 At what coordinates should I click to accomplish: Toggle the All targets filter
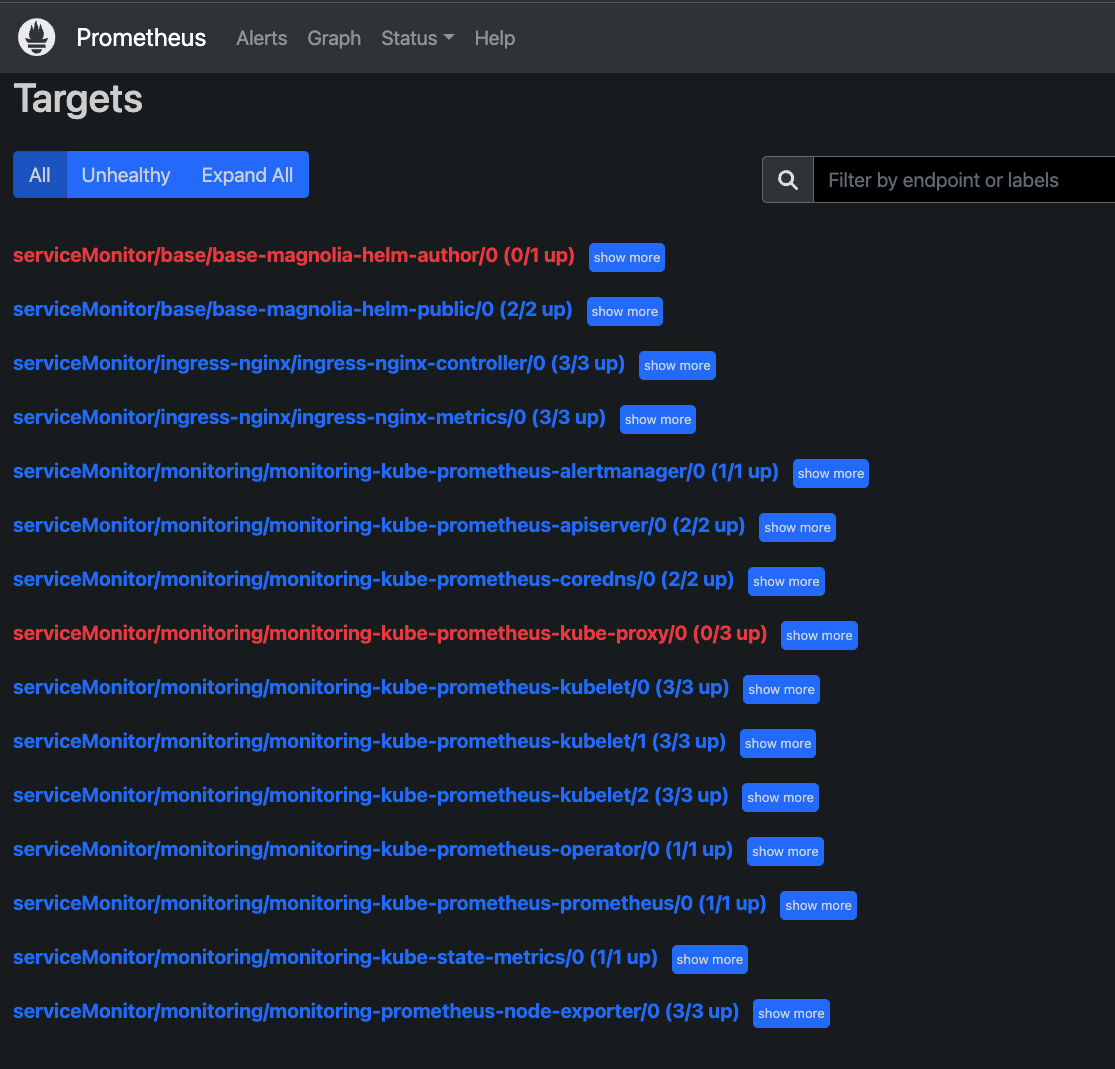click(x=40, y=175)
